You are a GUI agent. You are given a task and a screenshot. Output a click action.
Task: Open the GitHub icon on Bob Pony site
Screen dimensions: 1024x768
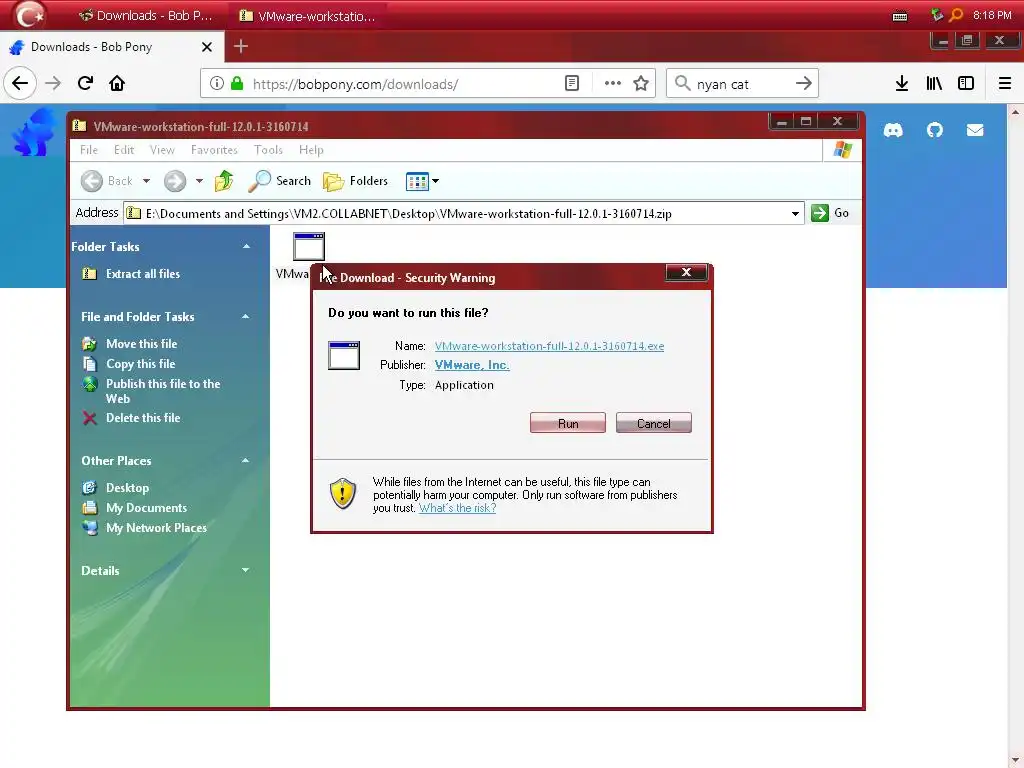click(935, 130)
